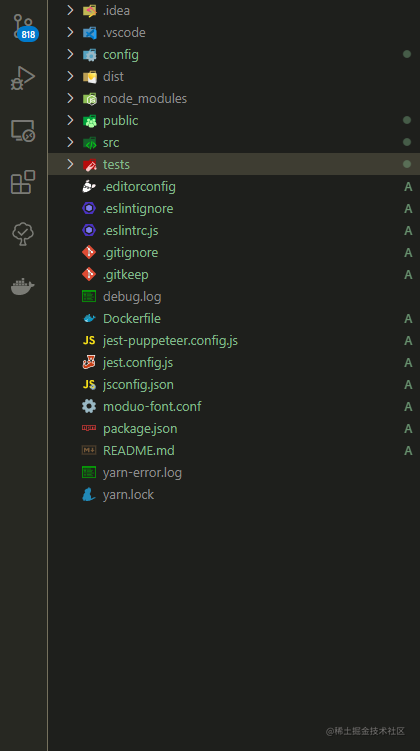Click the modified dot beside config folder

coord(407,54)
